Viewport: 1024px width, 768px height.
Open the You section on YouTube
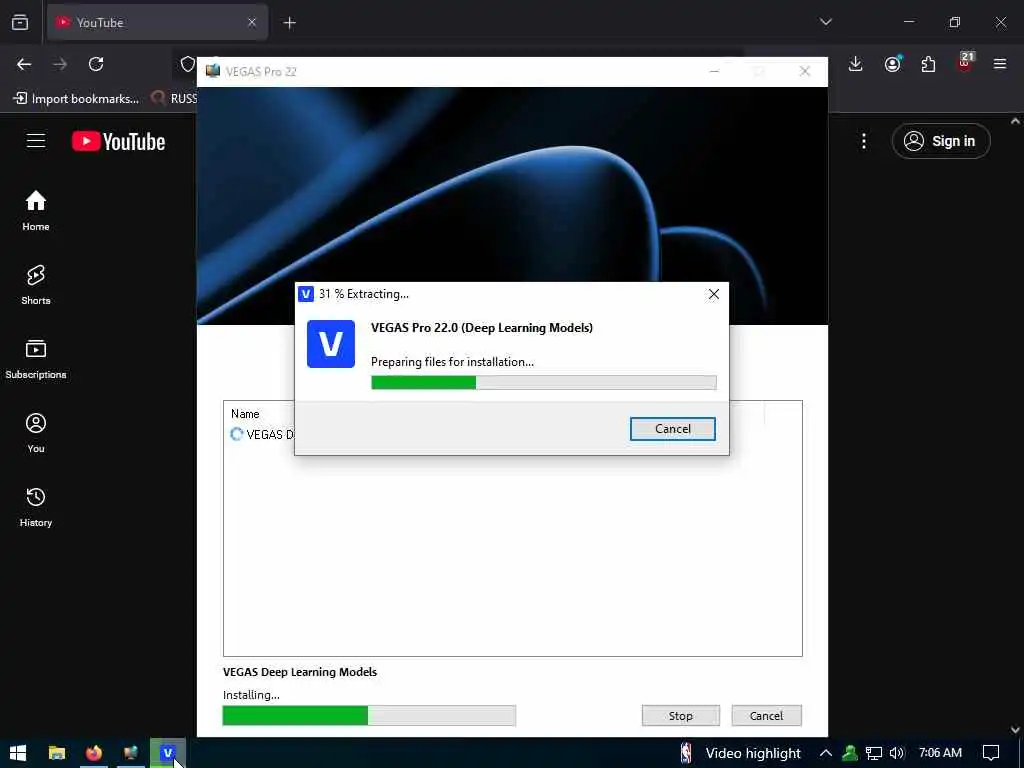click(36, 432)
